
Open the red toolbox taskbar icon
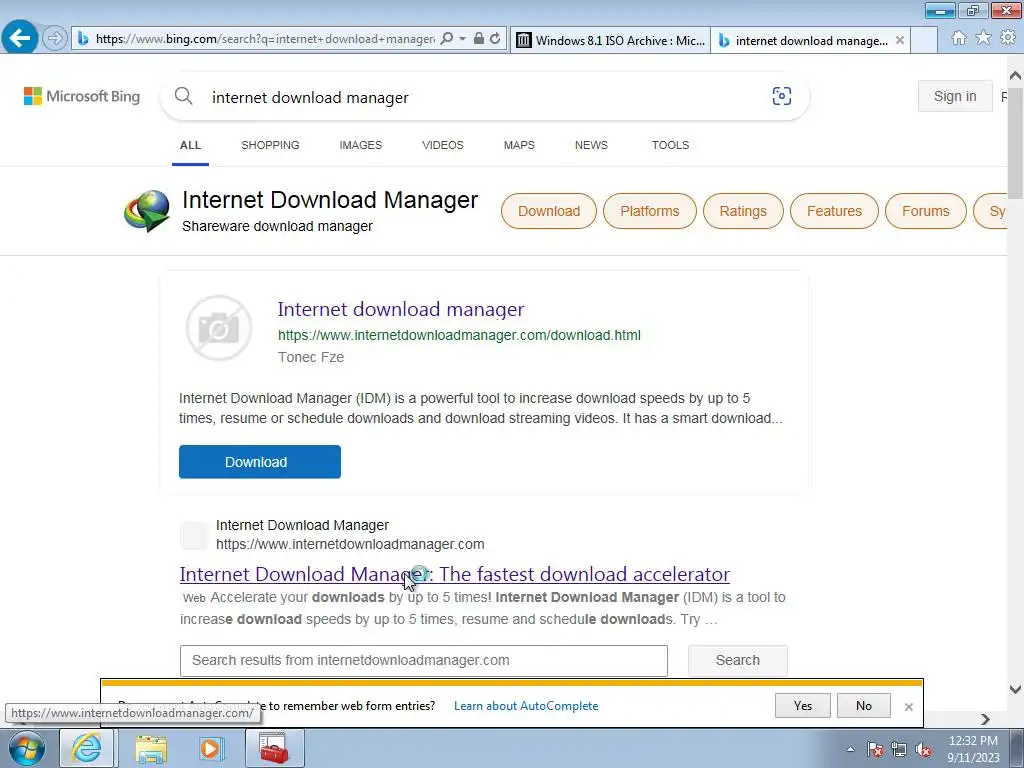[x=274, y=748]
